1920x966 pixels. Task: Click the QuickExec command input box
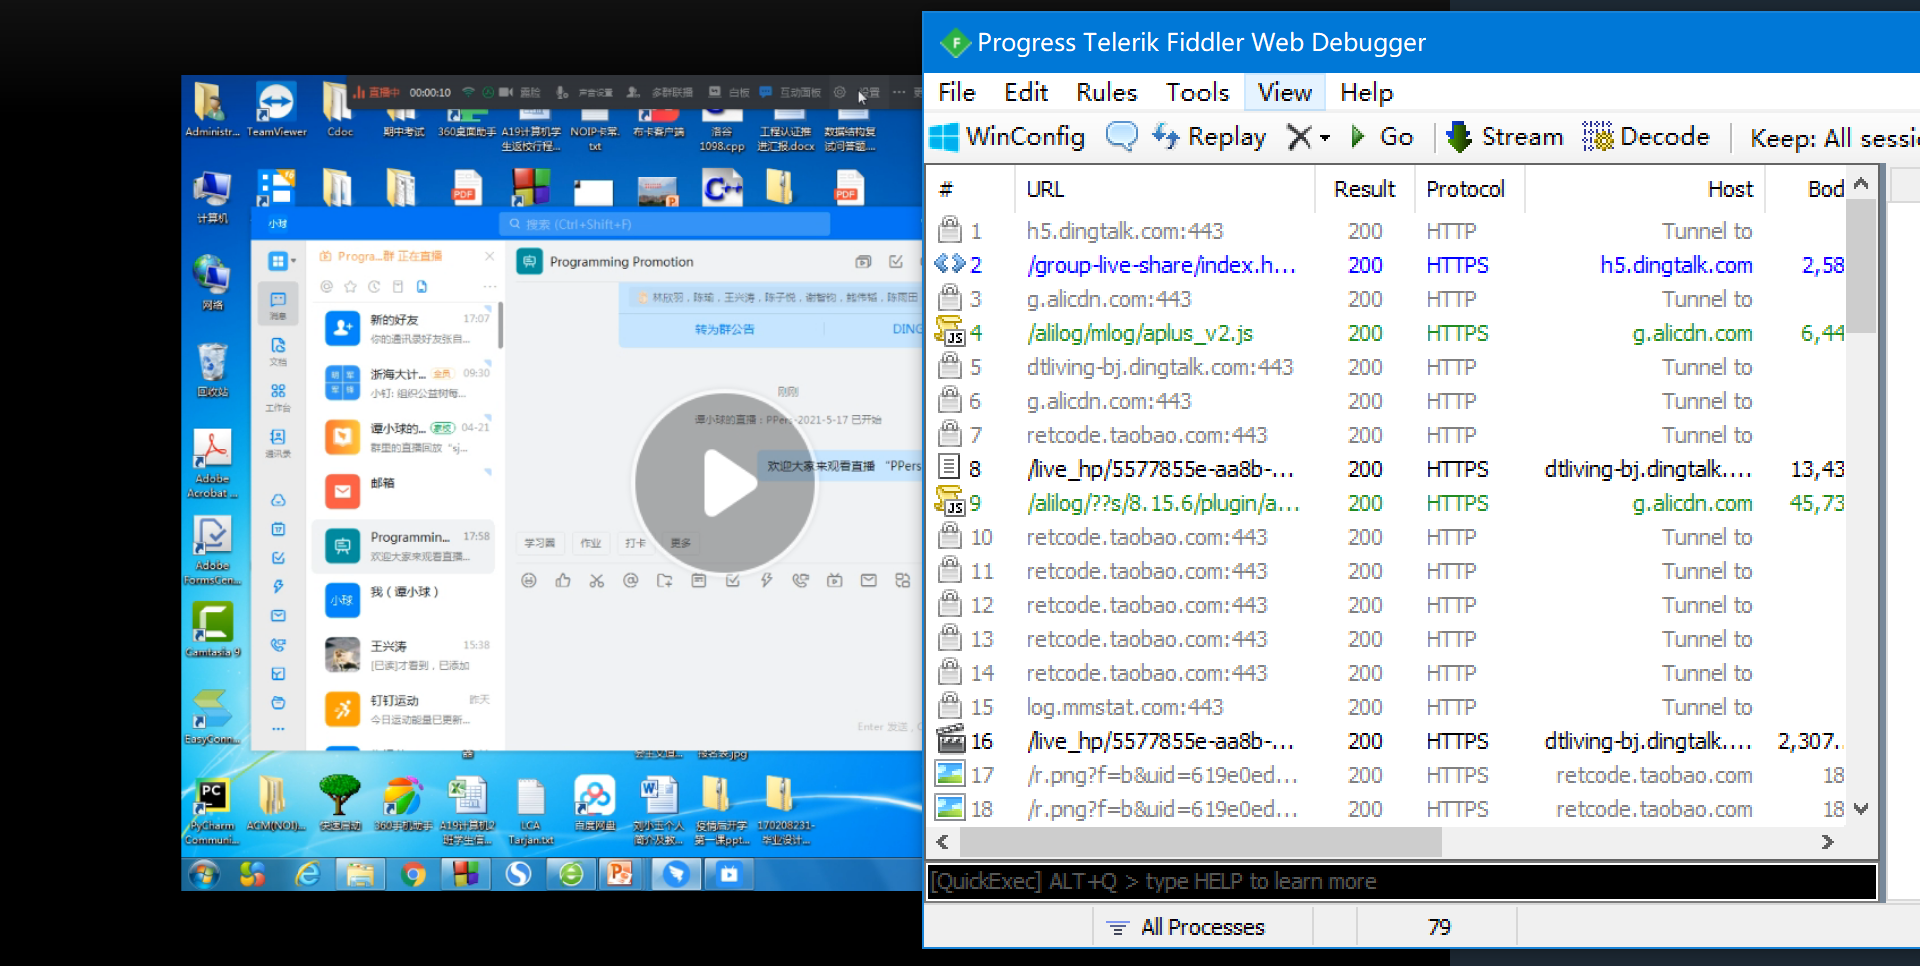pos(1401,882)
